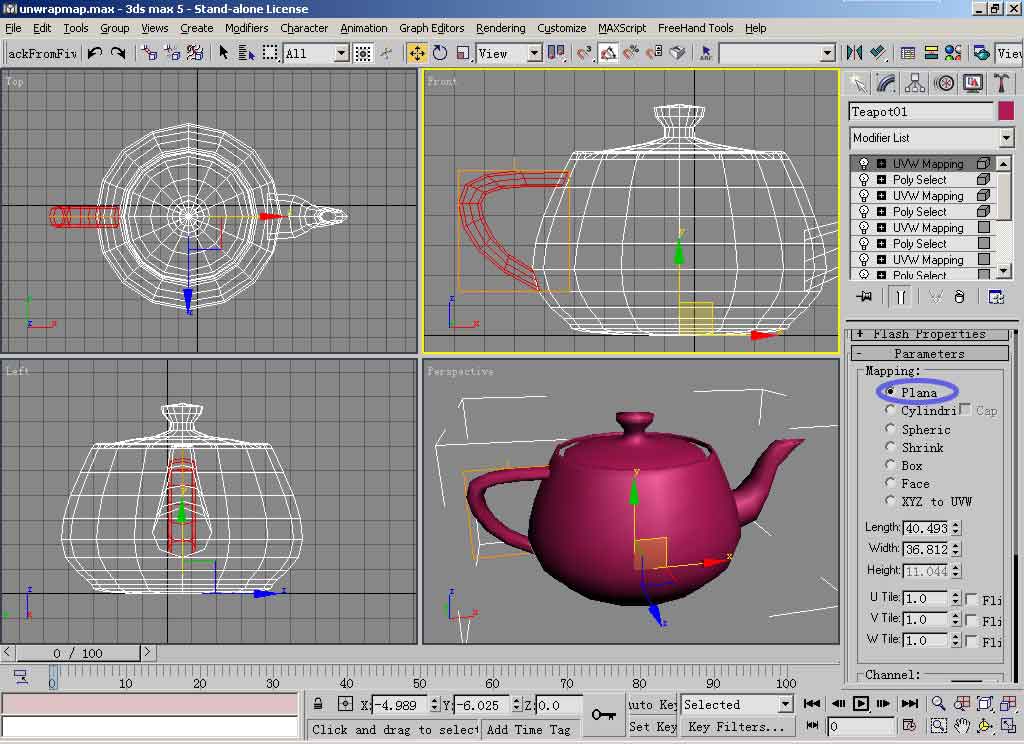The width and height of the screenshot is (1024, 744).
Task: Click the Pin Stack icon
Action: tap(864, 297)
